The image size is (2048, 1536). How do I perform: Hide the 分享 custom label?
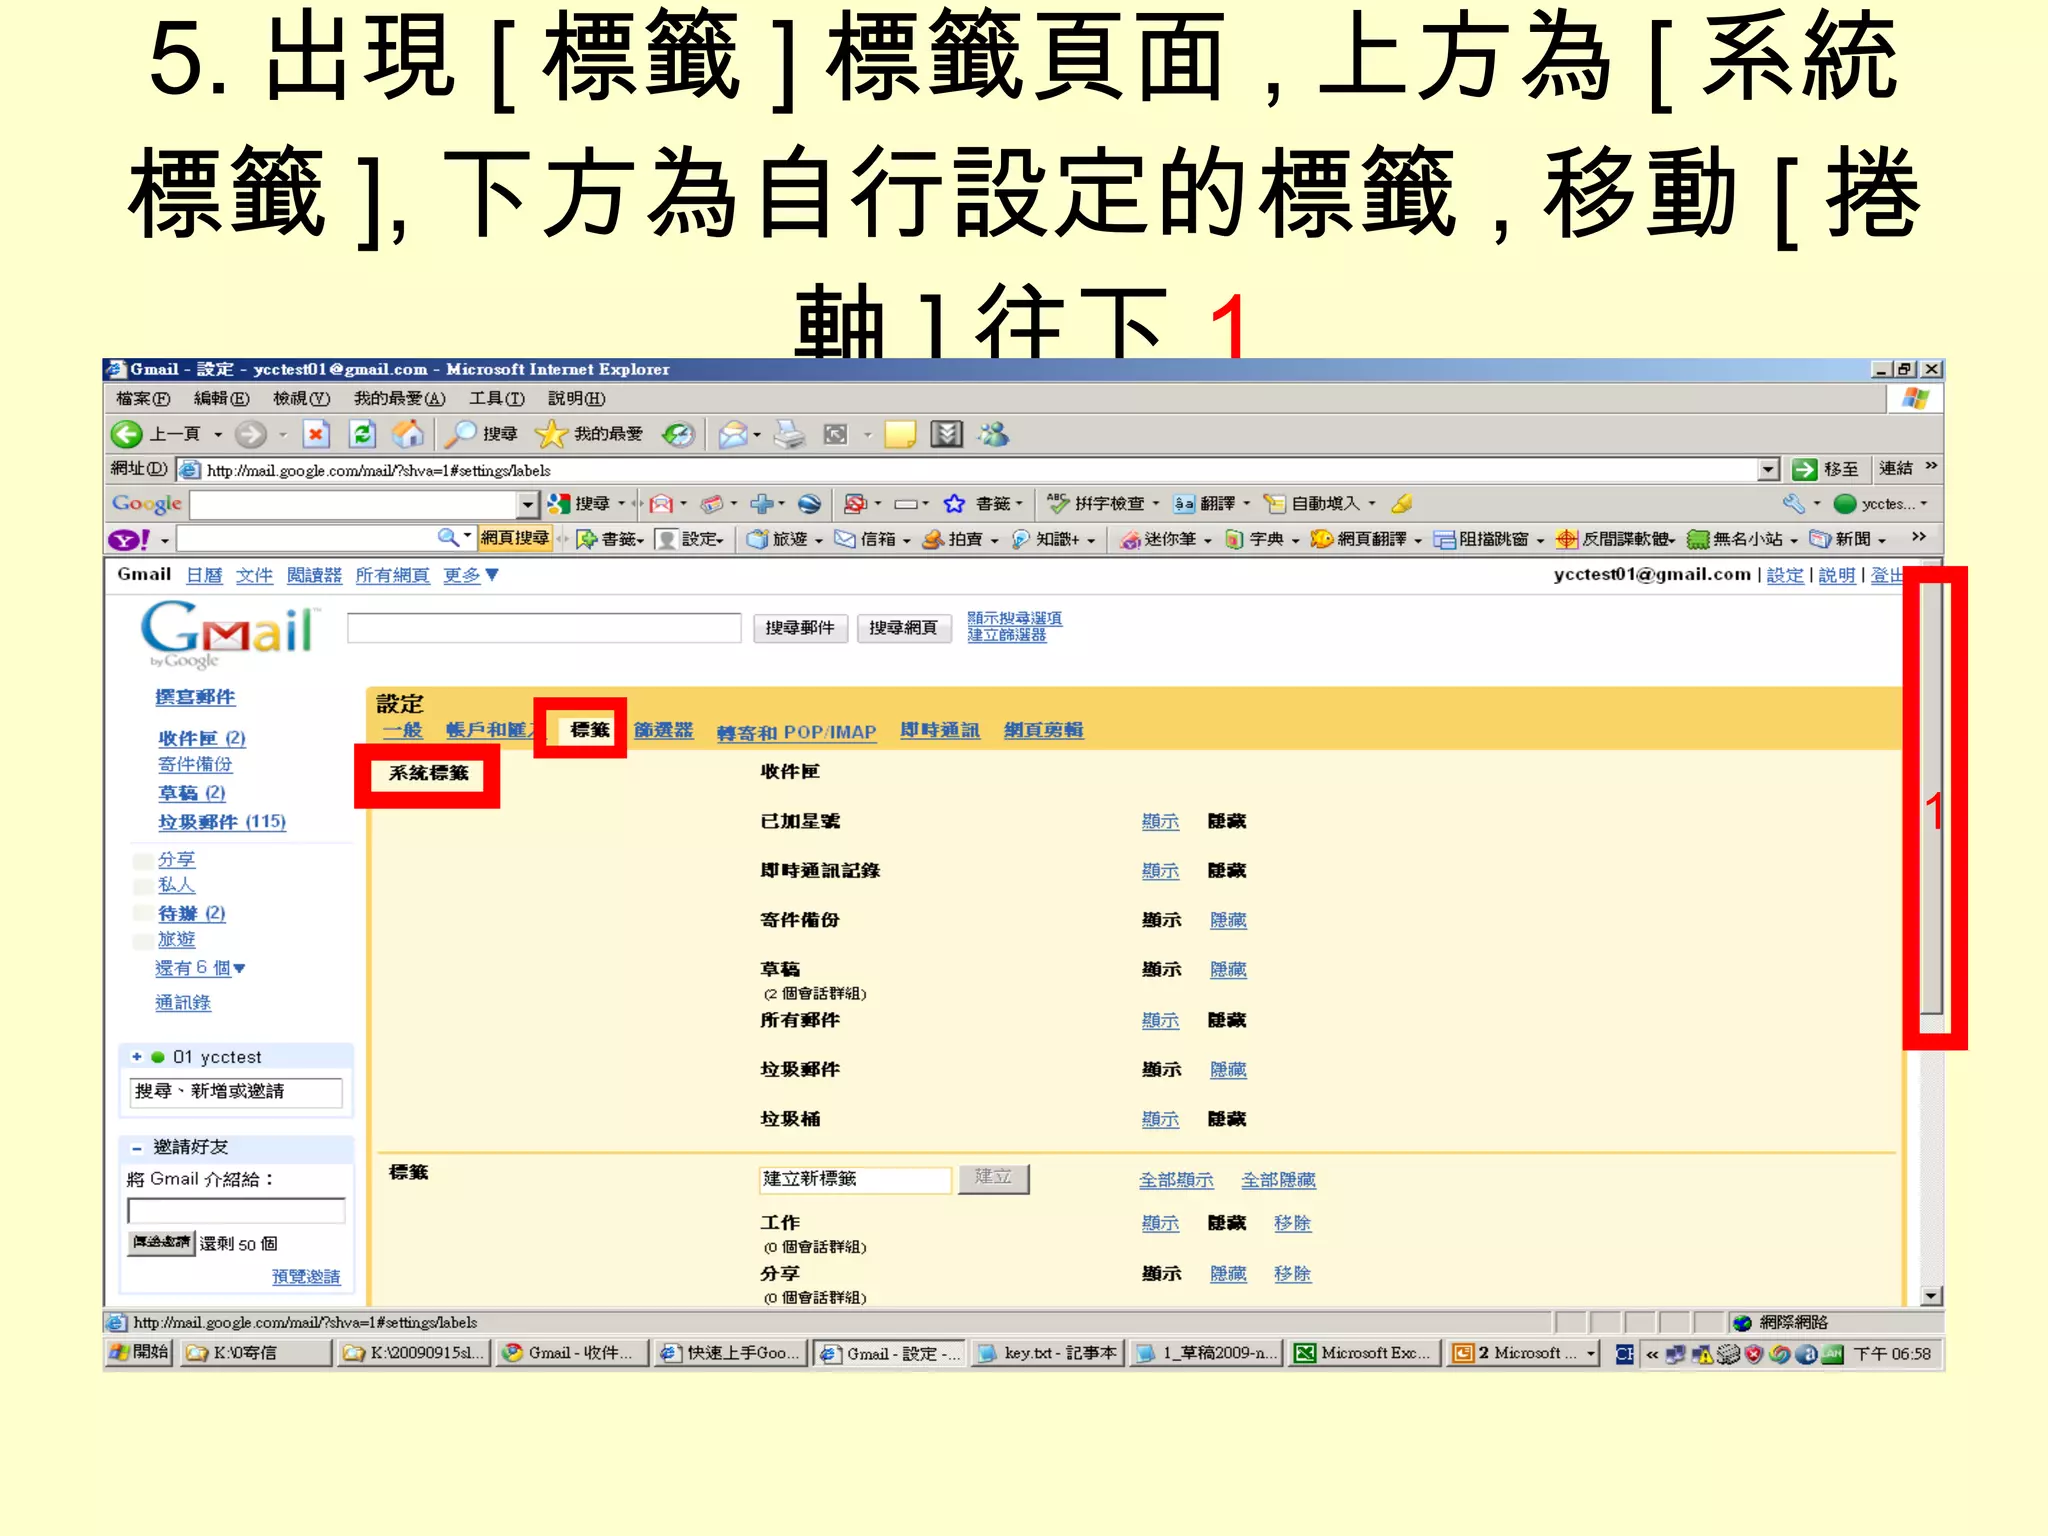click(1228, 1273)
